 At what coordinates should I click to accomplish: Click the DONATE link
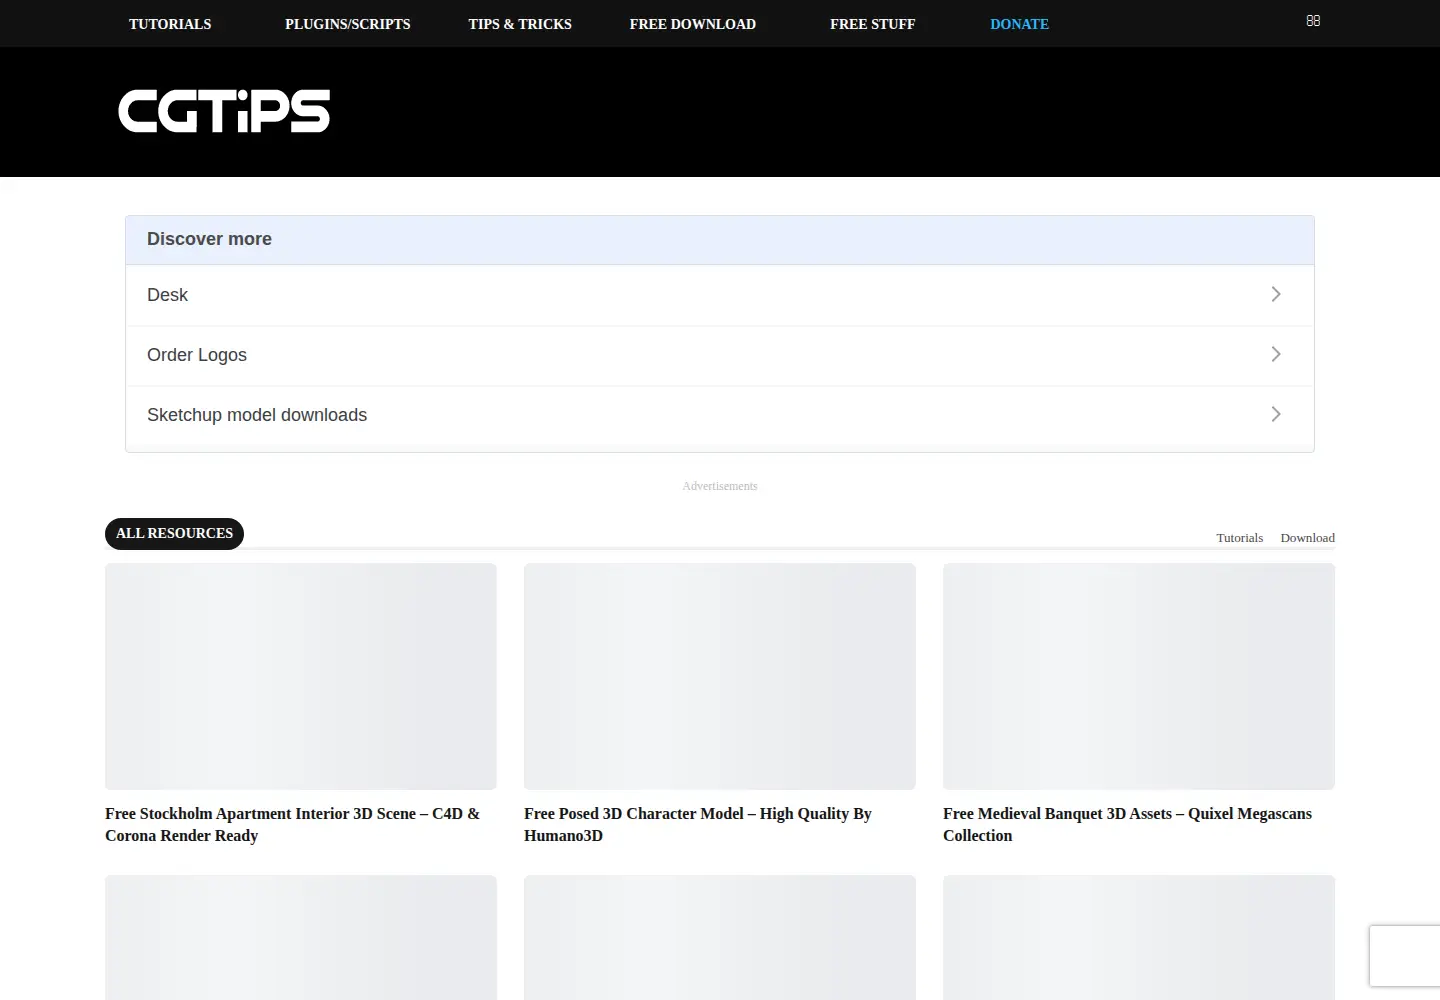coord(1019,24)
